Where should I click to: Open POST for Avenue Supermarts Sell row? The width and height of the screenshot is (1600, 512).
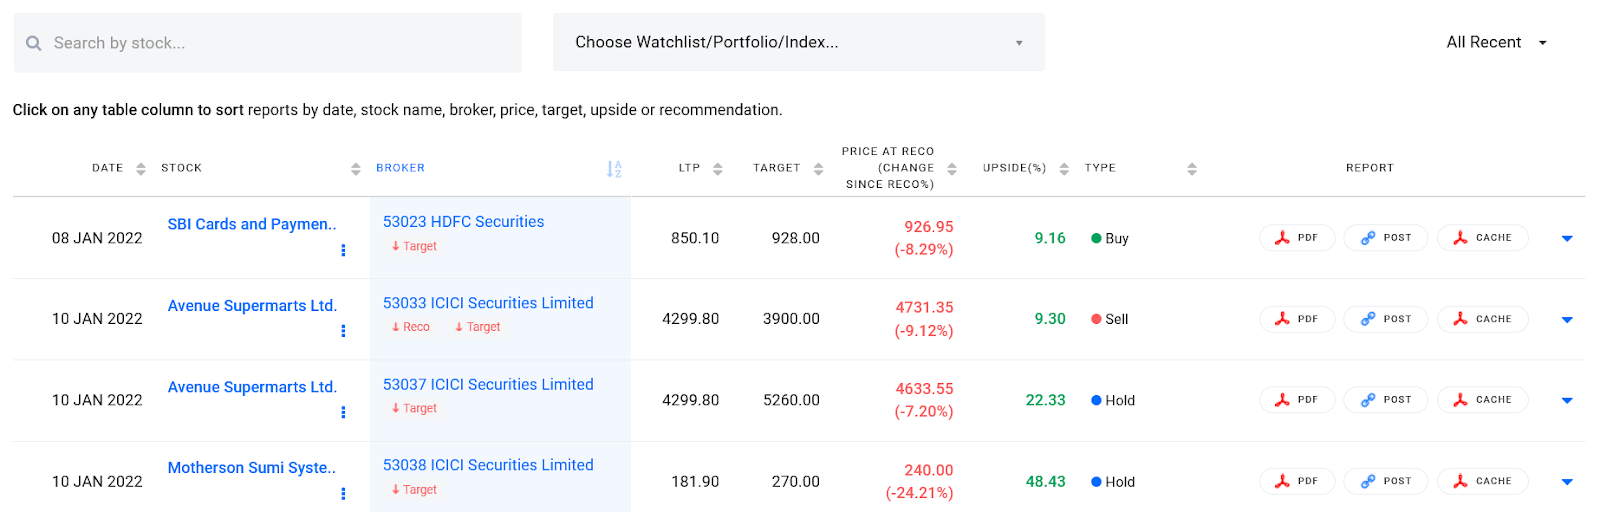pos(1386,319)
